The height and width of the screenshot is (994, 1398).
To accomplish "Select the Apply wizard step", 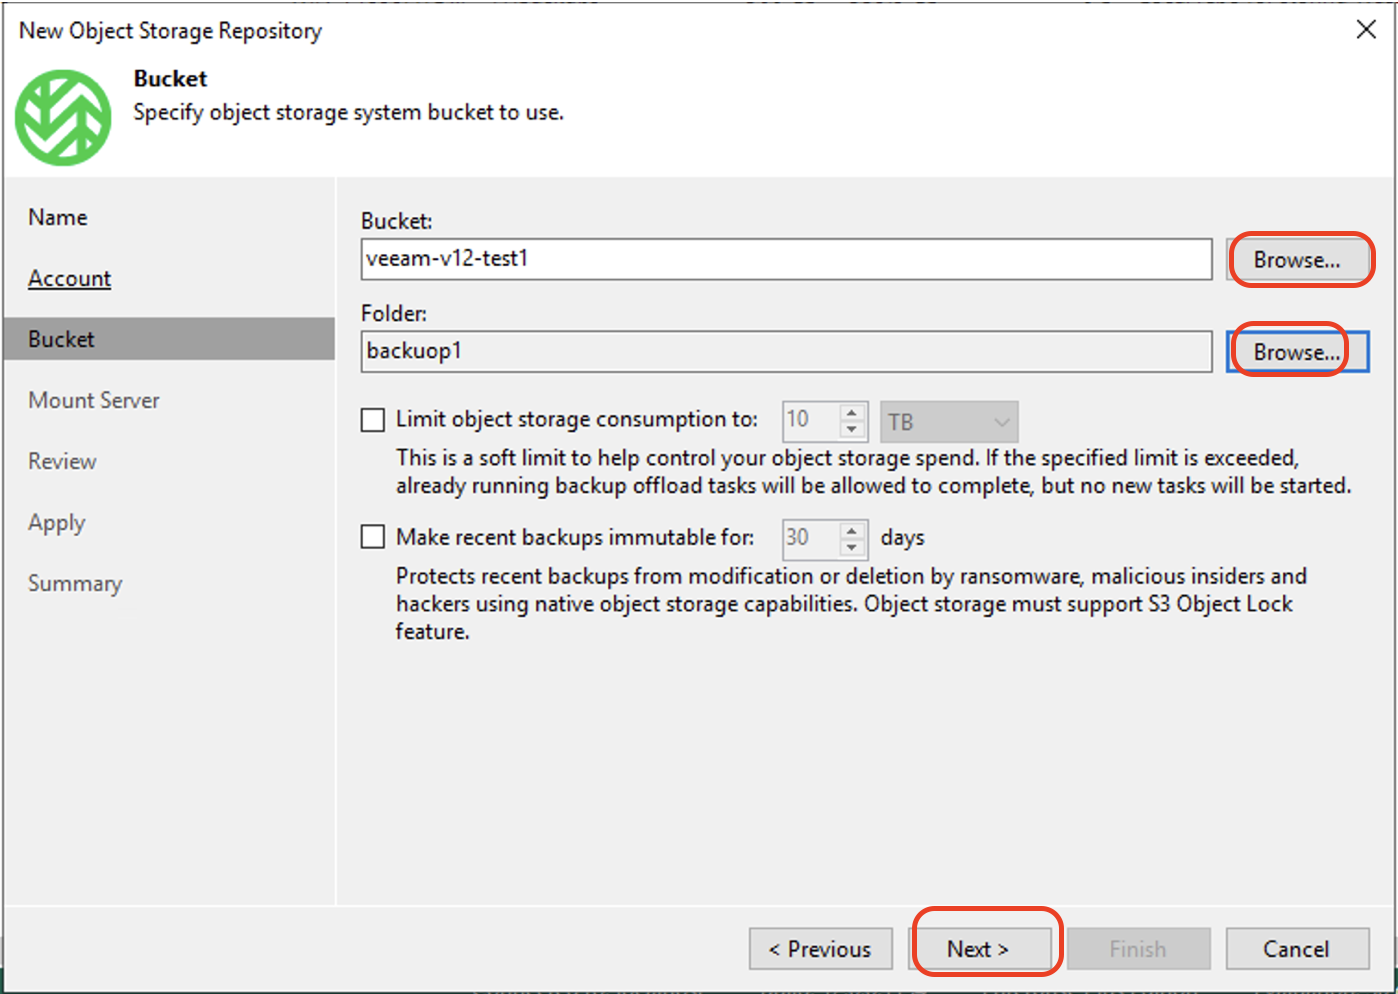I will tap(57, 523).
